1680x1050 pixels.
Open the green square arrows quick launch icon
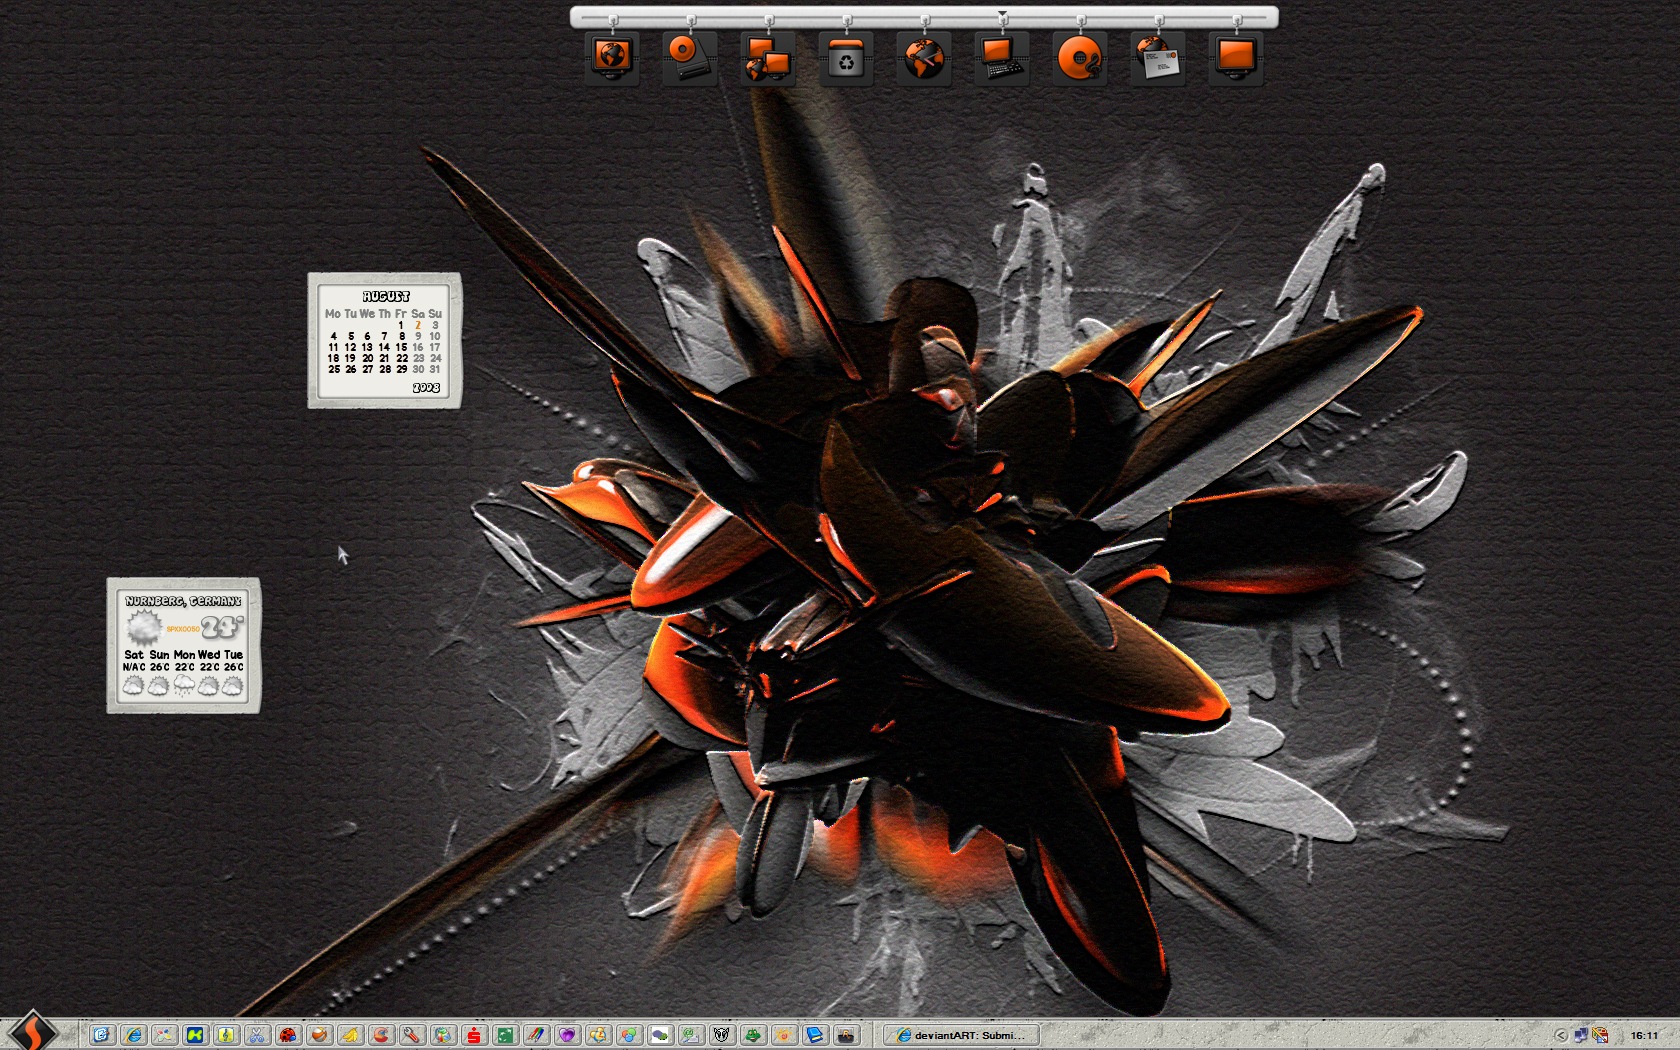pos(505,1035)
